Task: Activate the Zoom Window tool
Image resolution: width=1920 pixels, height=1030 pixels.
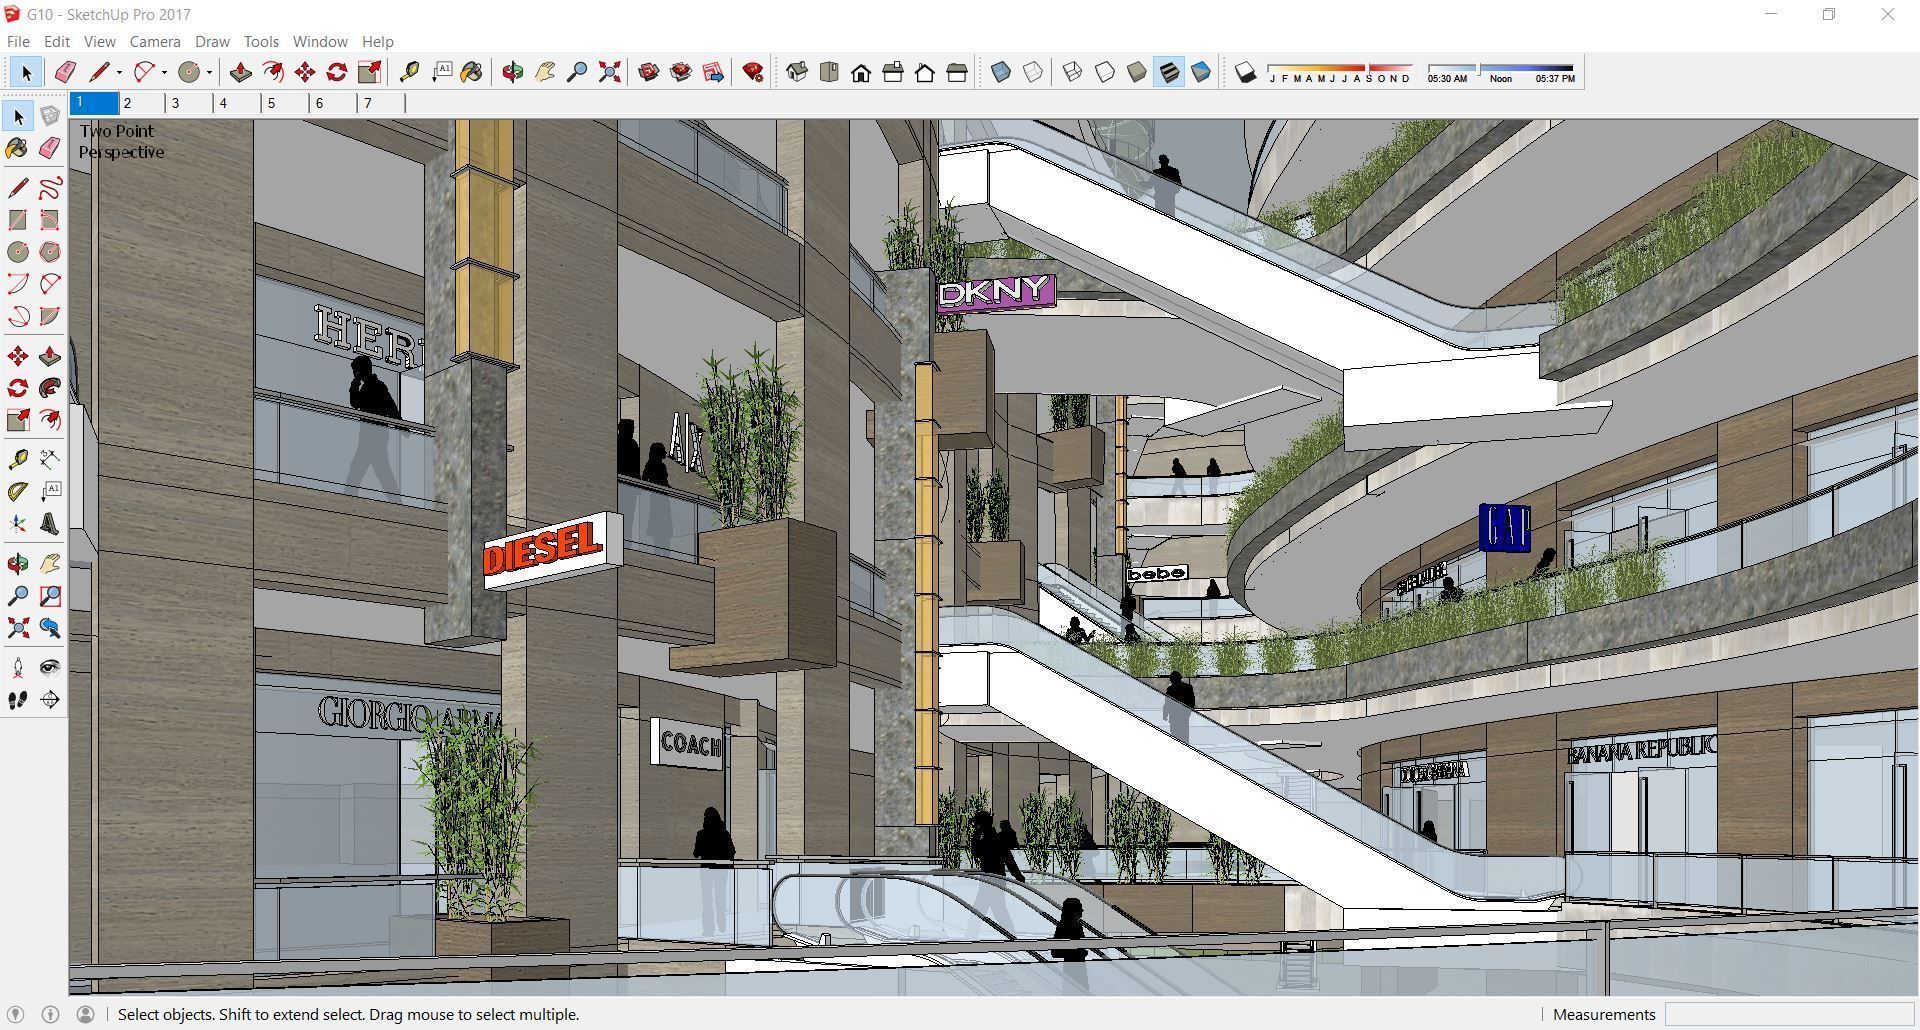Action: 50,596
